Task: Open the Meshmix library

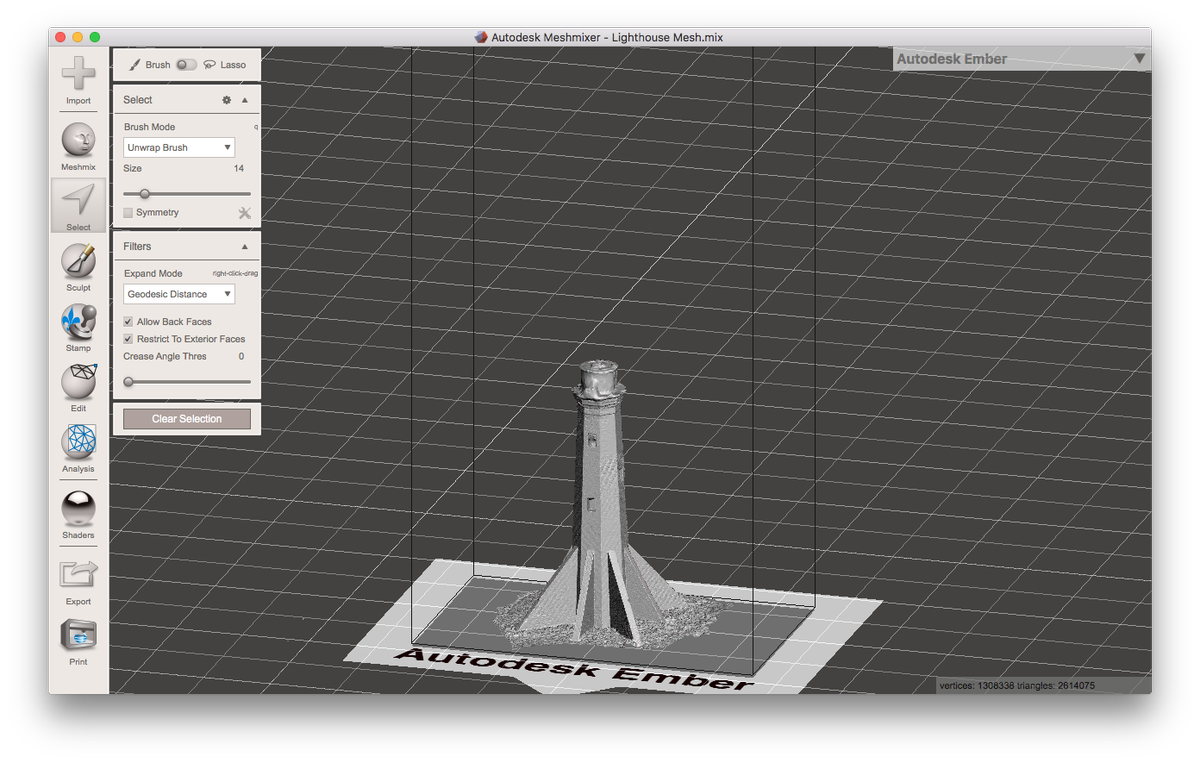Action: (x=78, y=147)
